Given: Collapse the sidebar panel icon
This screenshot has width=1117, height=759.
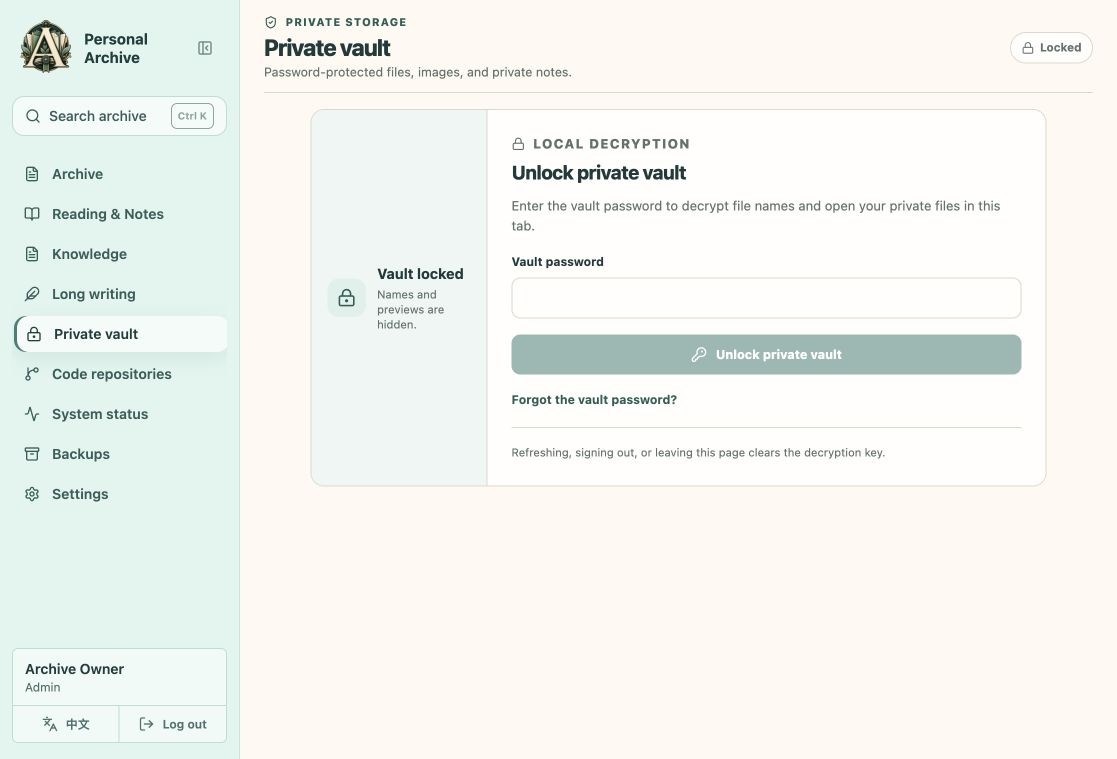Looking at the screenshot, I should click(205, 48).
